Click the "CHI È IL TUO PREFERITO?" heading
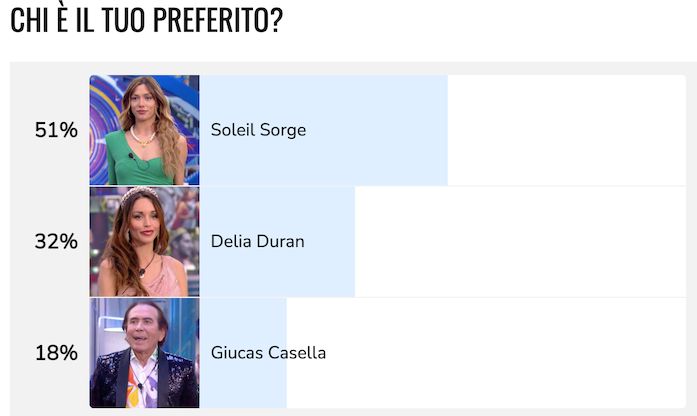Image resolution: width=697 pixels, height=416 pixels. [146, 22]
